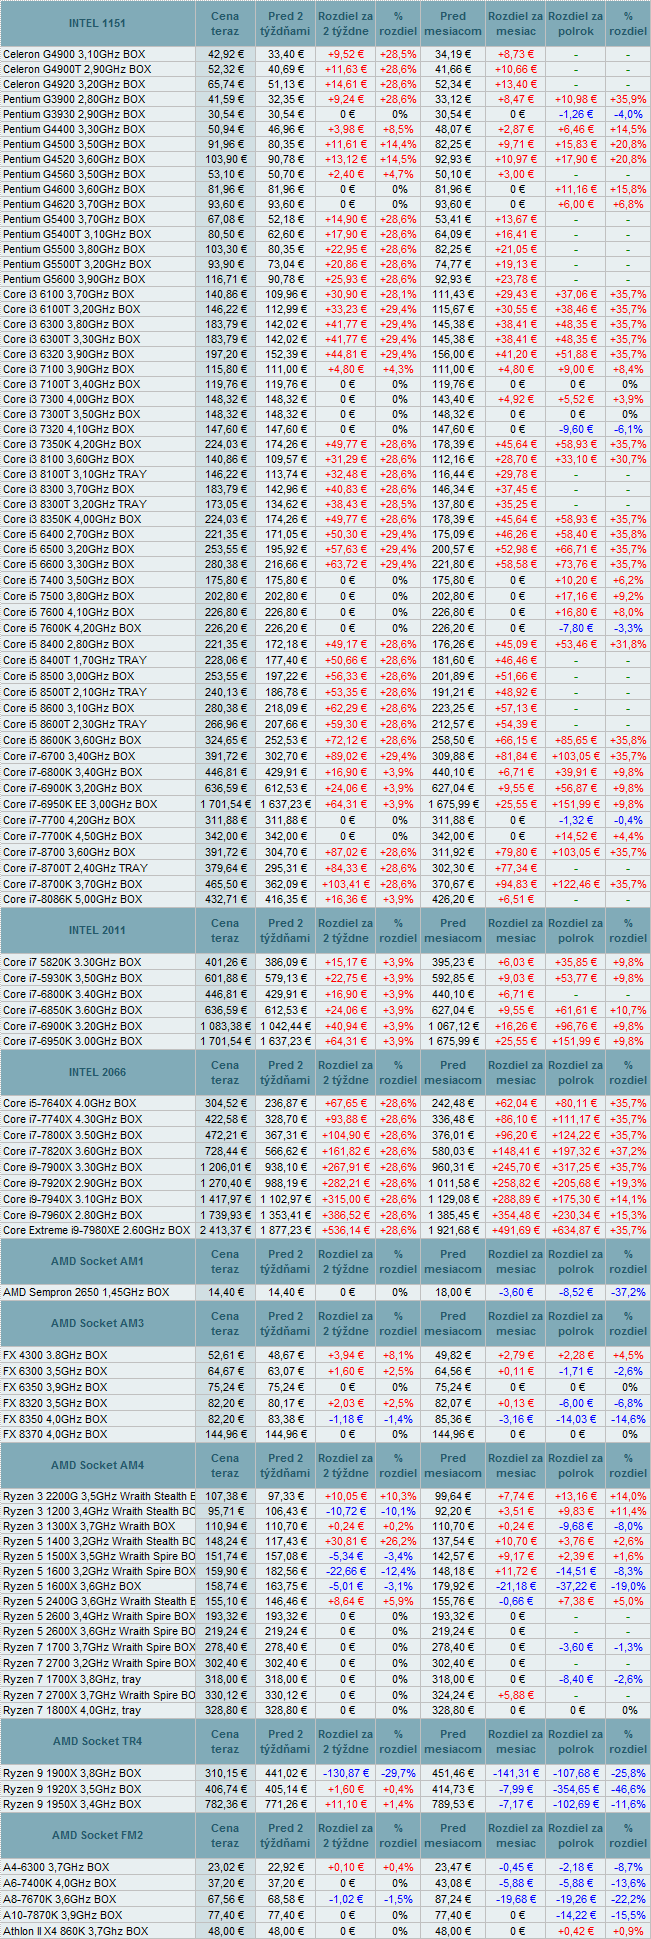Click the 2 413,37 € price for i9-7980XE

tap(225, 1230)
